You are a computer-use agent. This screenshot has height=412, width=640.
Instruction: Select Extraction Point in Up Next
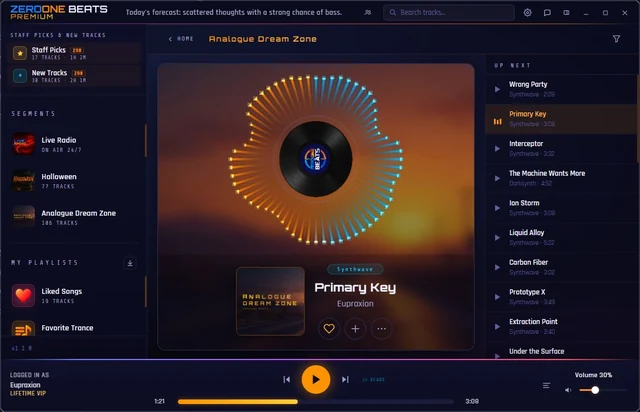pyautogui.click(x=561, y=327)
